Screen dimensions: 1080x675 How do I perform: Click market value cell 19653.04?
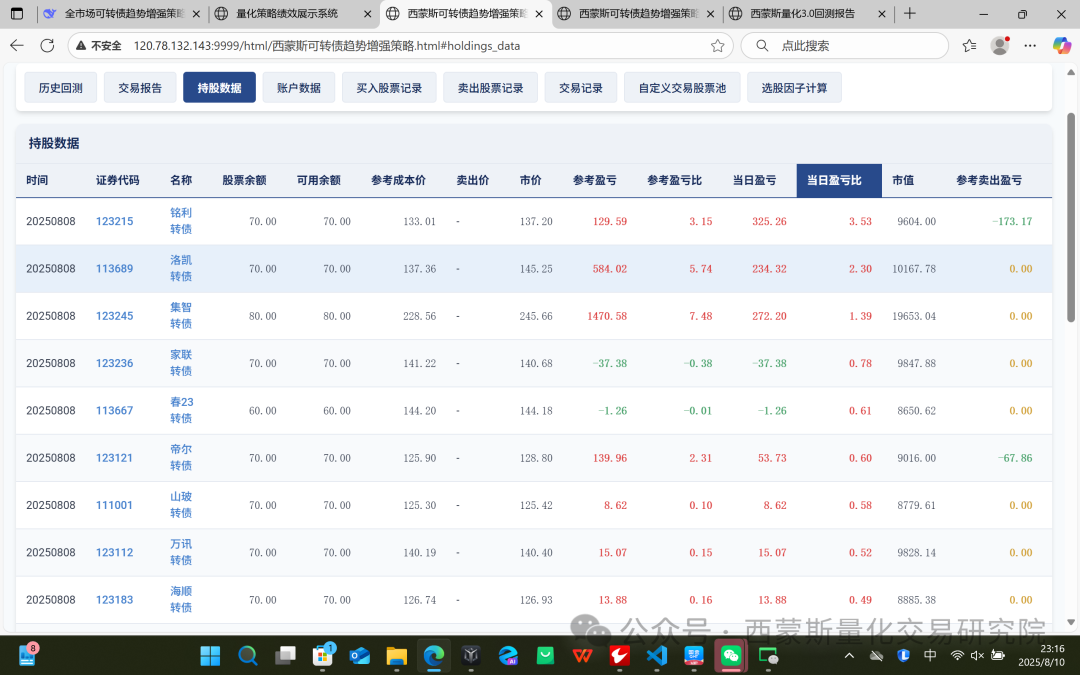click(914, 316)
